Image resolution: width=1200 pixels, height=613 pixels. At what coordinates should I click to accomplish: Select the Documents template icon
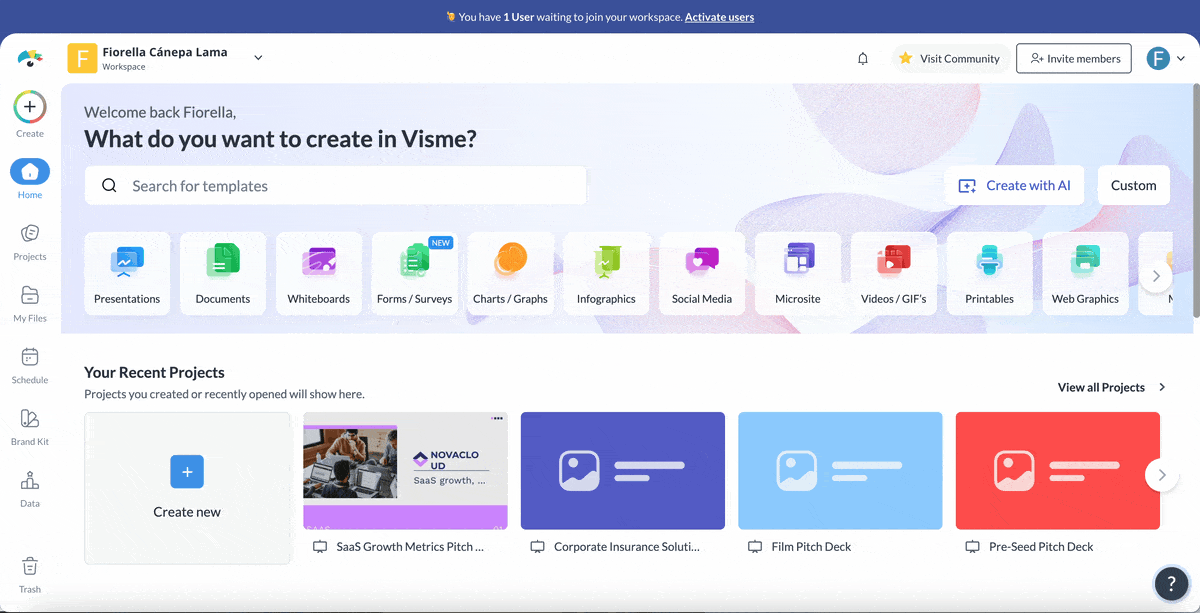click(x=223, y=272)
